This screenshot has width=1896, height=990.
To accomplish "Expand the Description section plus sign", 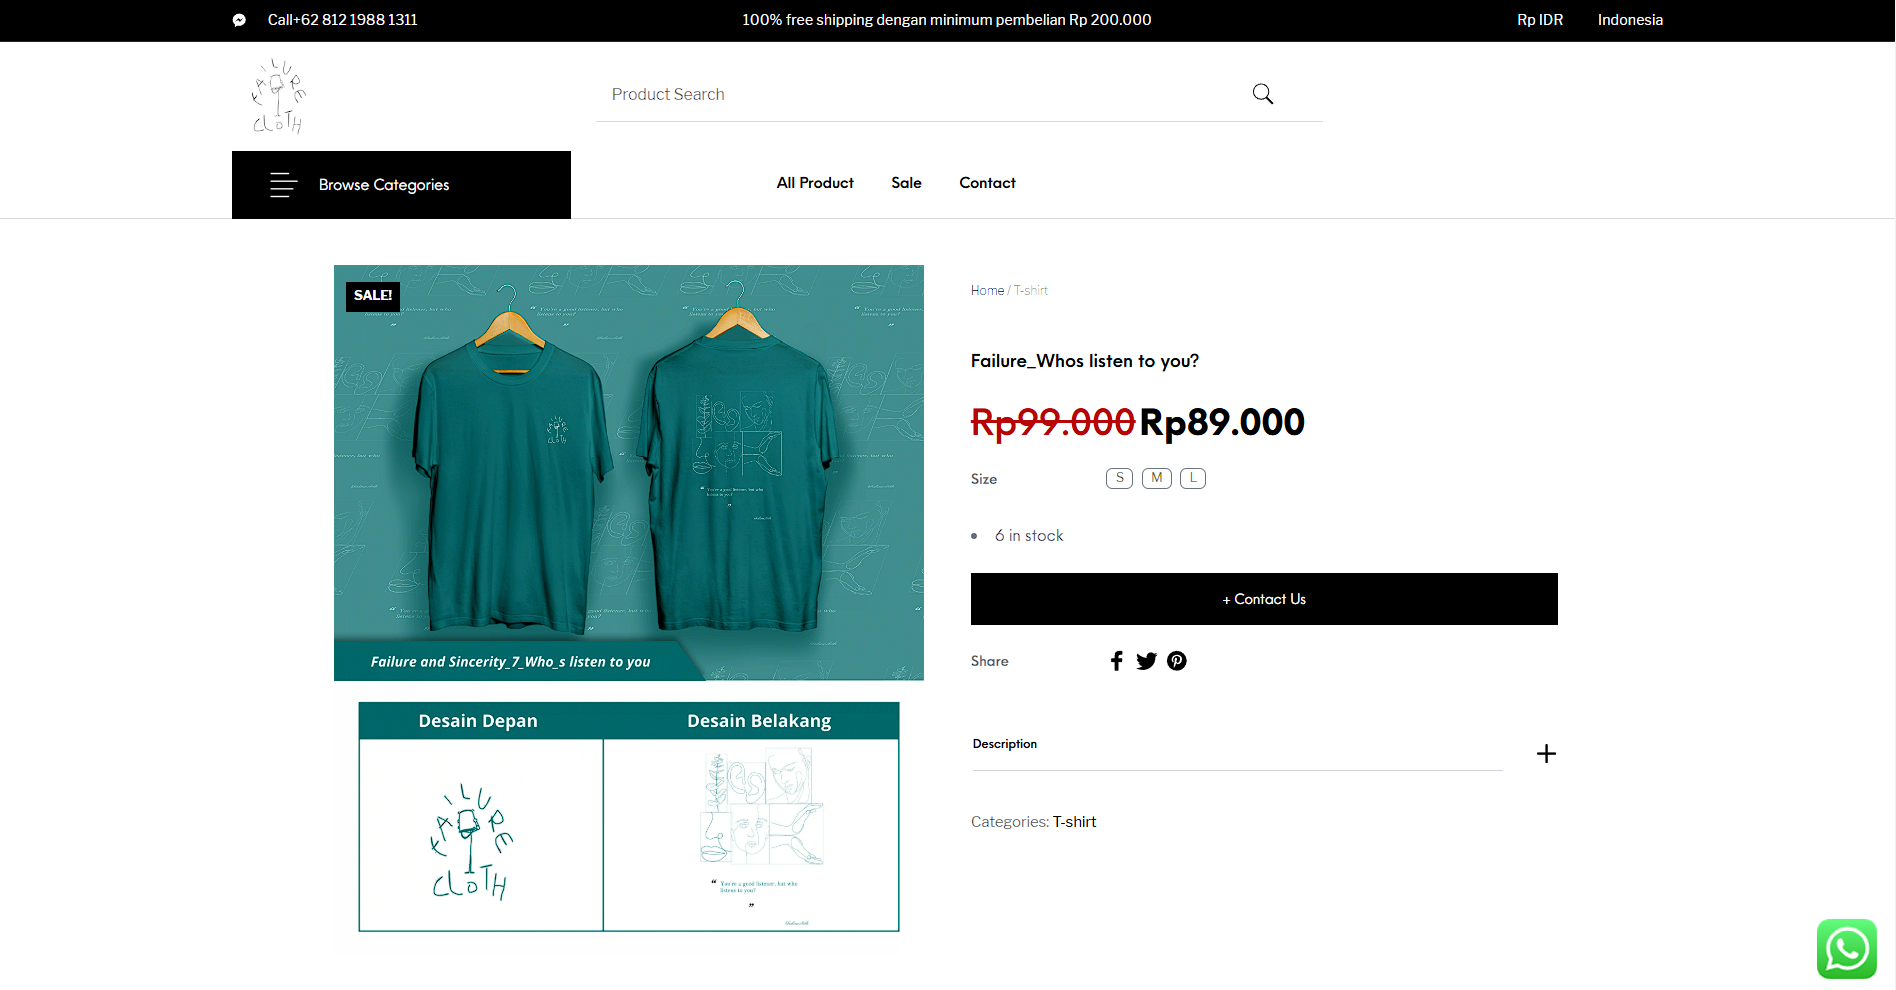I will (x=1546, y=754).
